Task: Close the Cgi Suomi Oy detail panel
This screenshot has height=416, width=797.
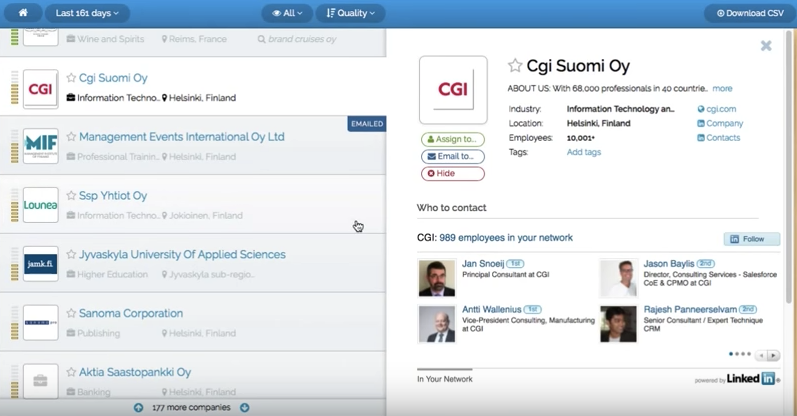Action: (766, 46)
